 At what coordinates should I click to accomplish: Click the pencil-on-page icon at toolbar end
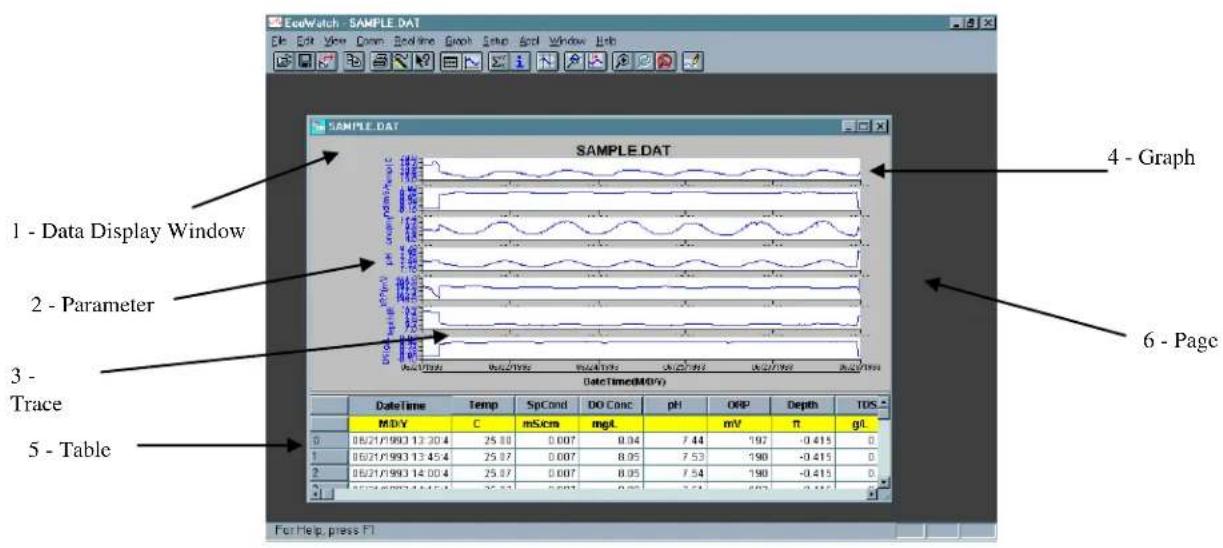(693, 61)
